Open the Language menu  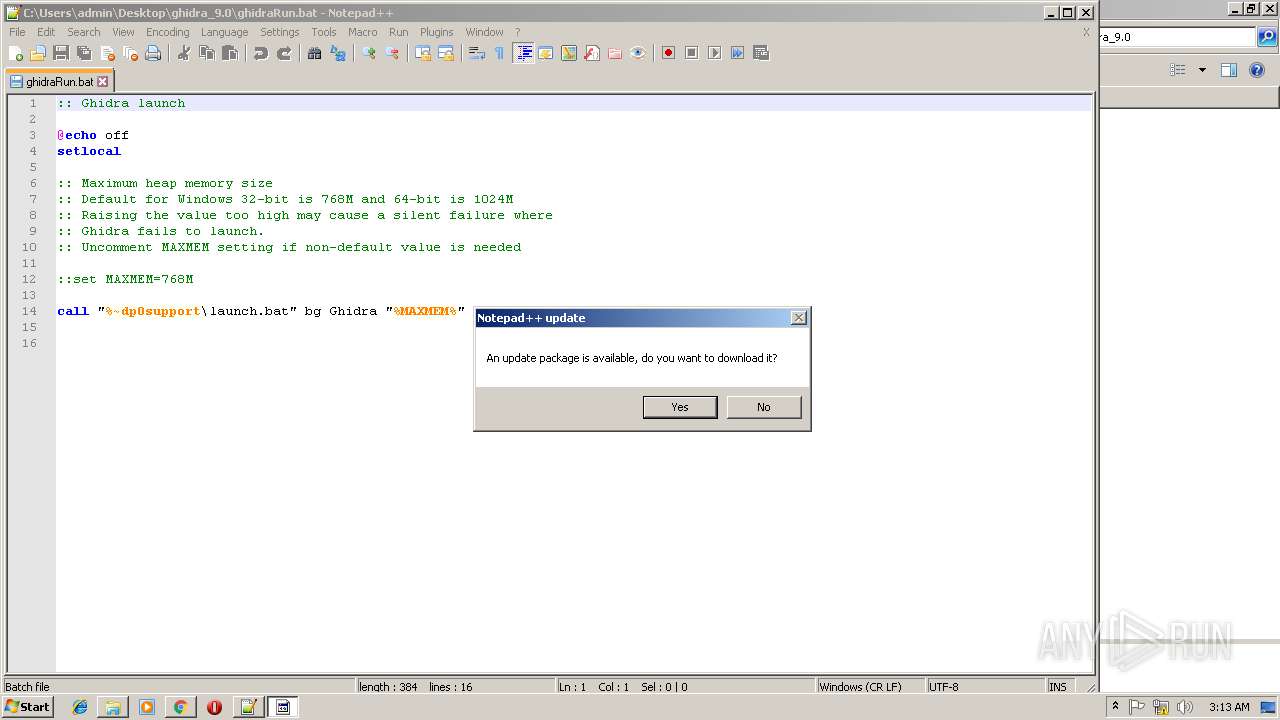click(224, 32)
